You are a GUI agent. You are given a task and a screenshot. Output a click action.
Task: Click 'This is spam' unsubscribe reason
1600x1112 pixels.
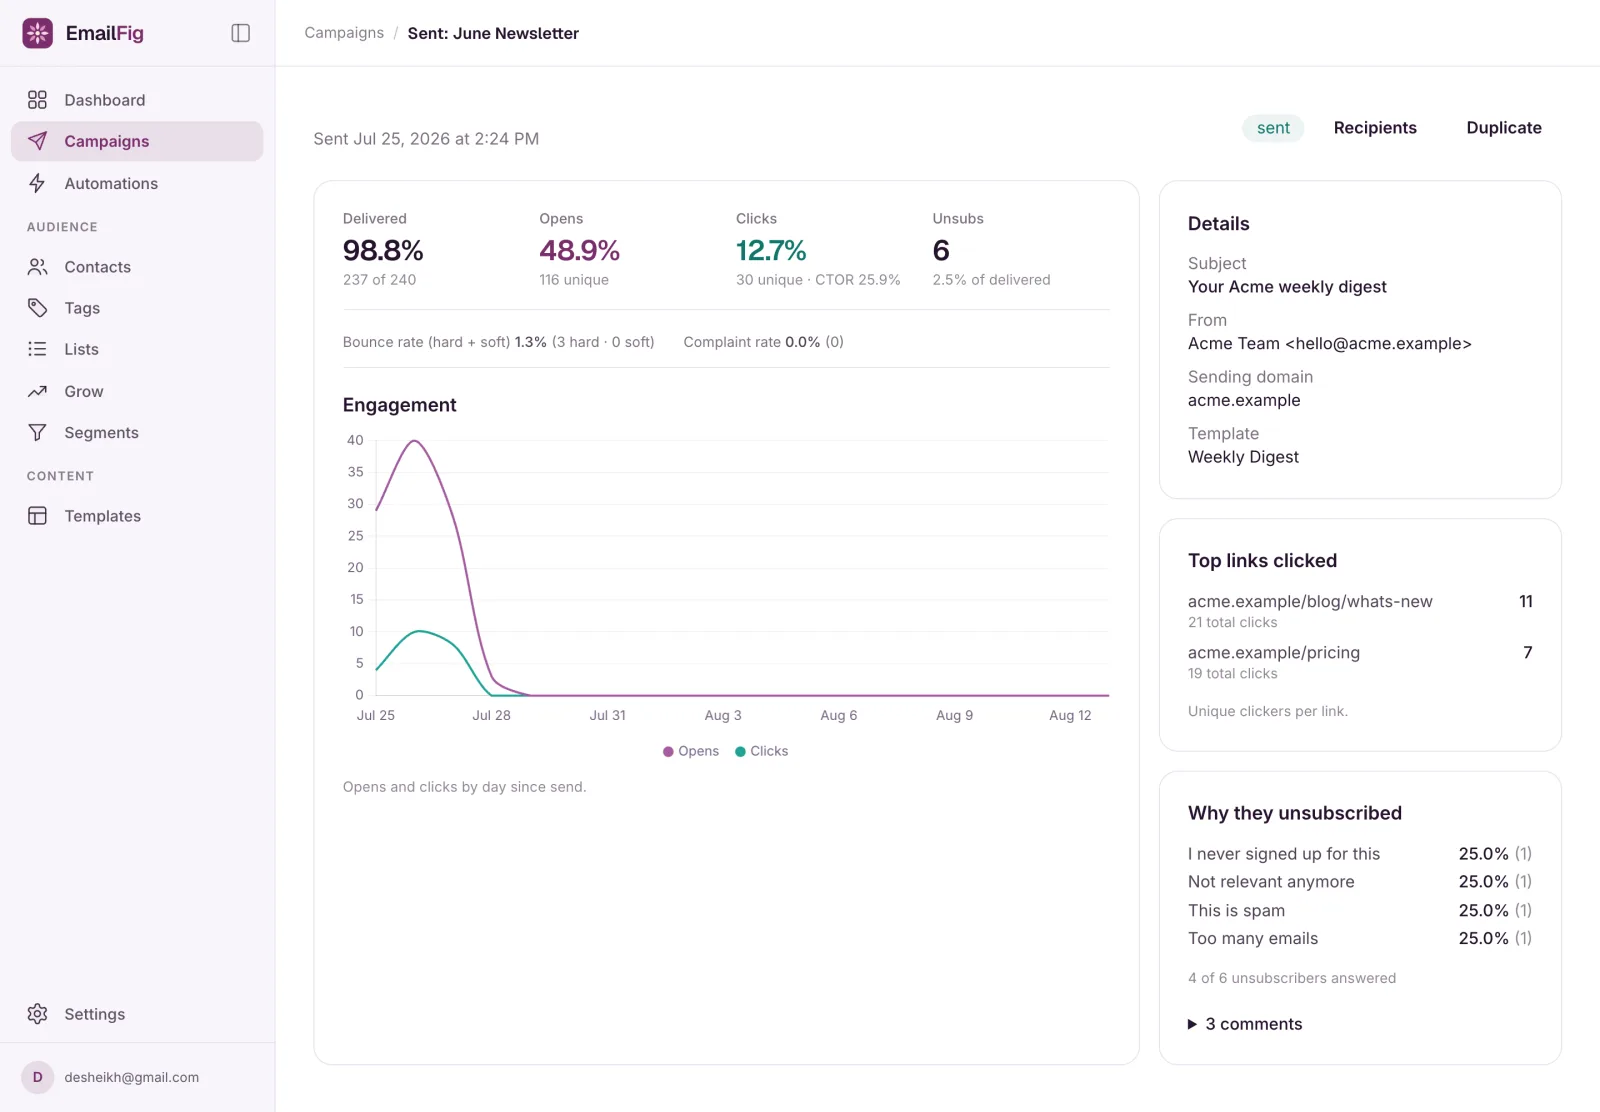click(1236, 911)
